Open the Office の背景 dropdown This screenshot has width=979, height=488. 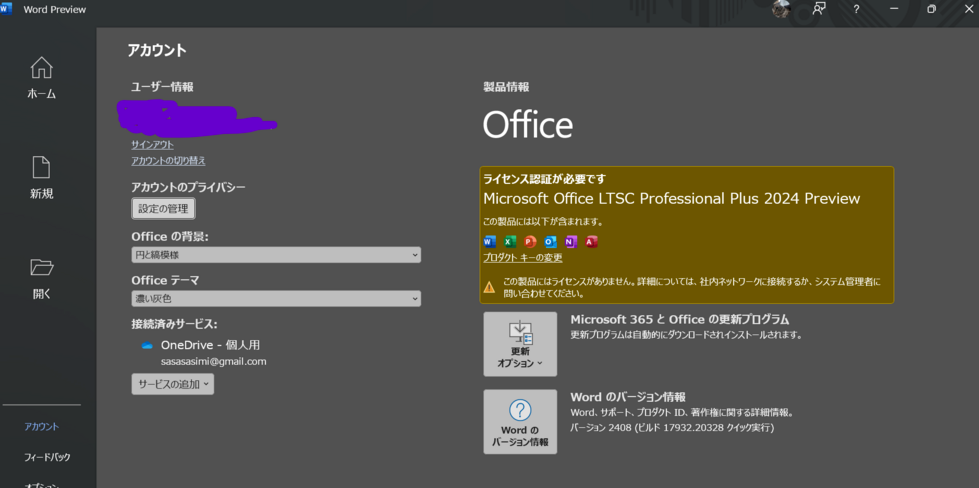pos(276,255)
